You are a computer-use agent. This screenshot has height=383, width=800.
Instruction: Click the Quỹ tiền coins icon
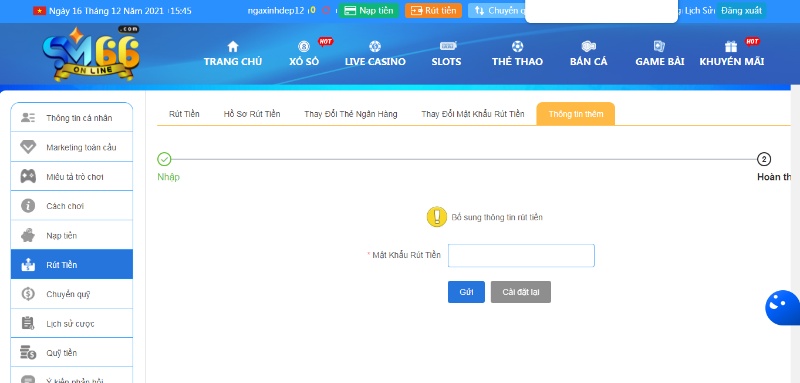click(28, 353)
